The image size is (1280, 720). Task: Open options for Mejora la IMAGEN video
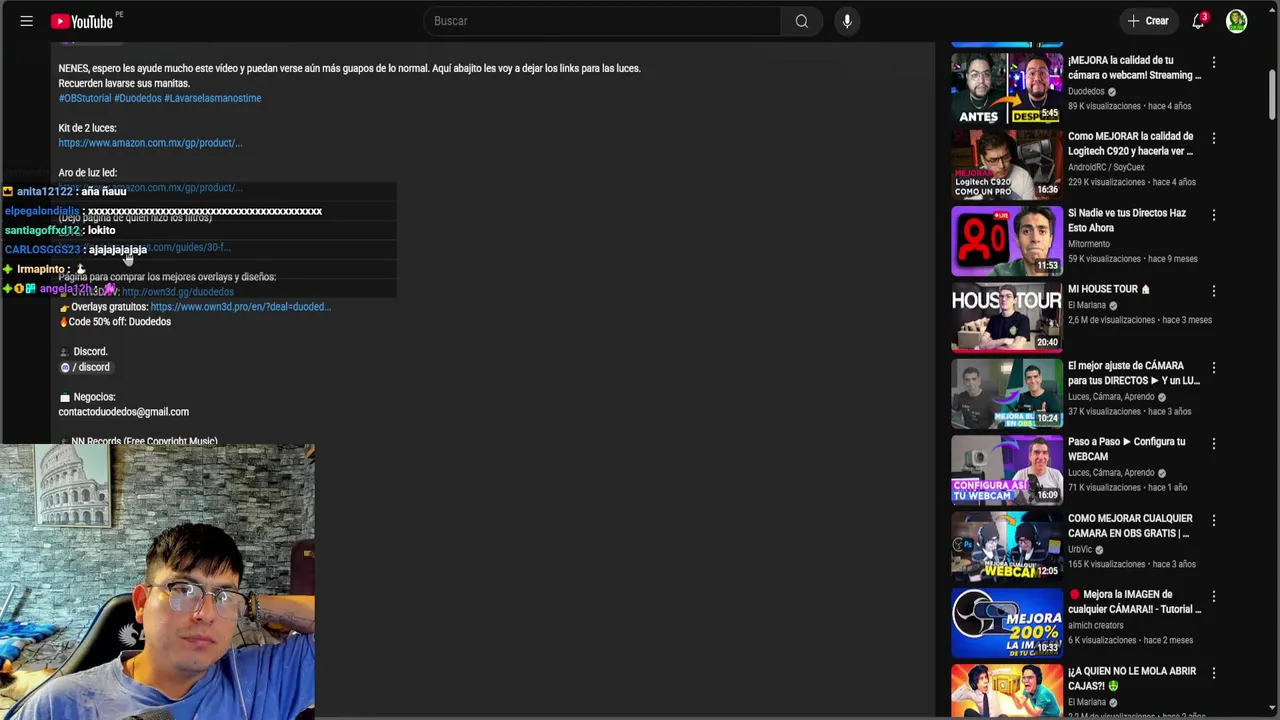coord(1214,596)
